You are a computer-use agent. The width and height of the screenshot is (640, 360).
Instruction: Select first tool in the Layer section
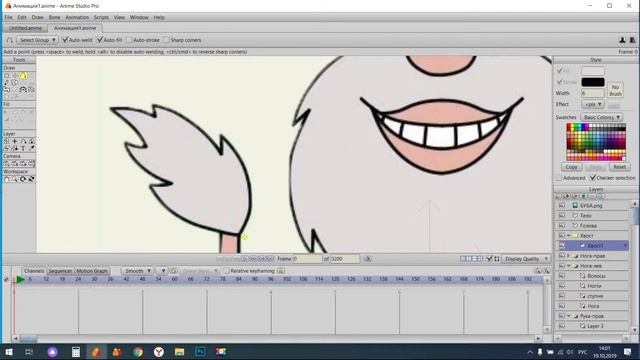[x=7, y=141]
